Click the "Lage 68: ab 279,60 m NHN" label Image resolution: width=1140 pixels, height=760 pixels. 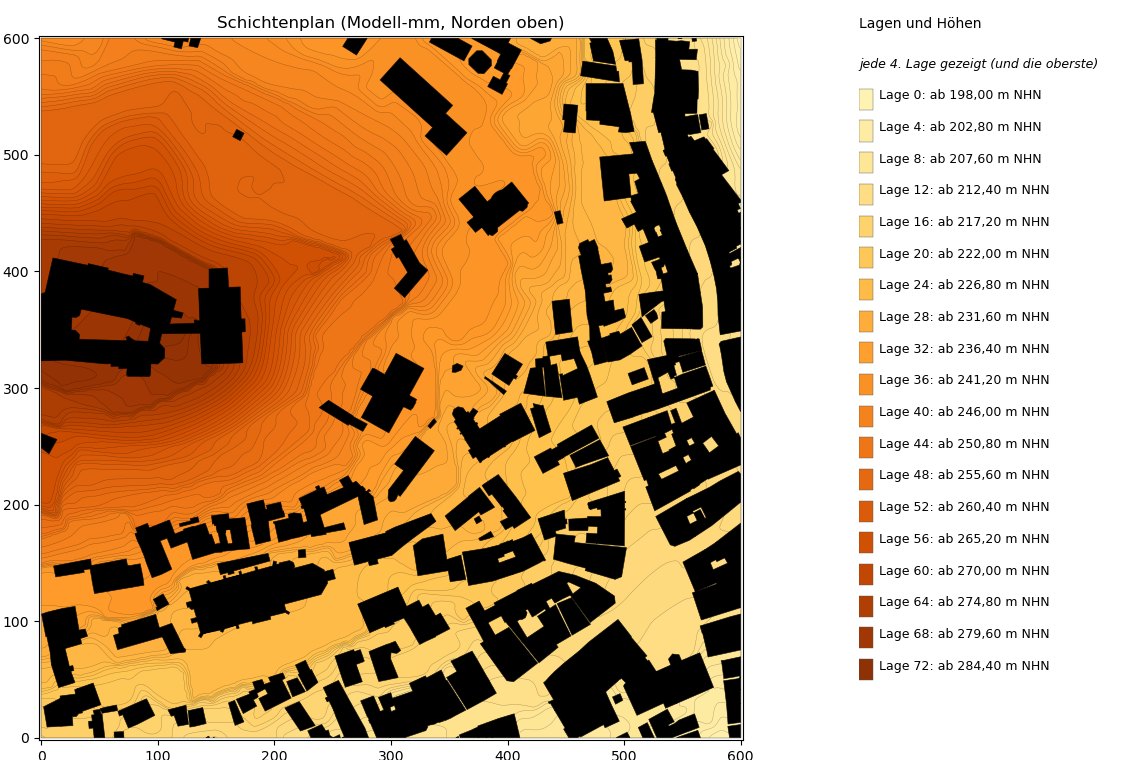[x=964, y=633]
